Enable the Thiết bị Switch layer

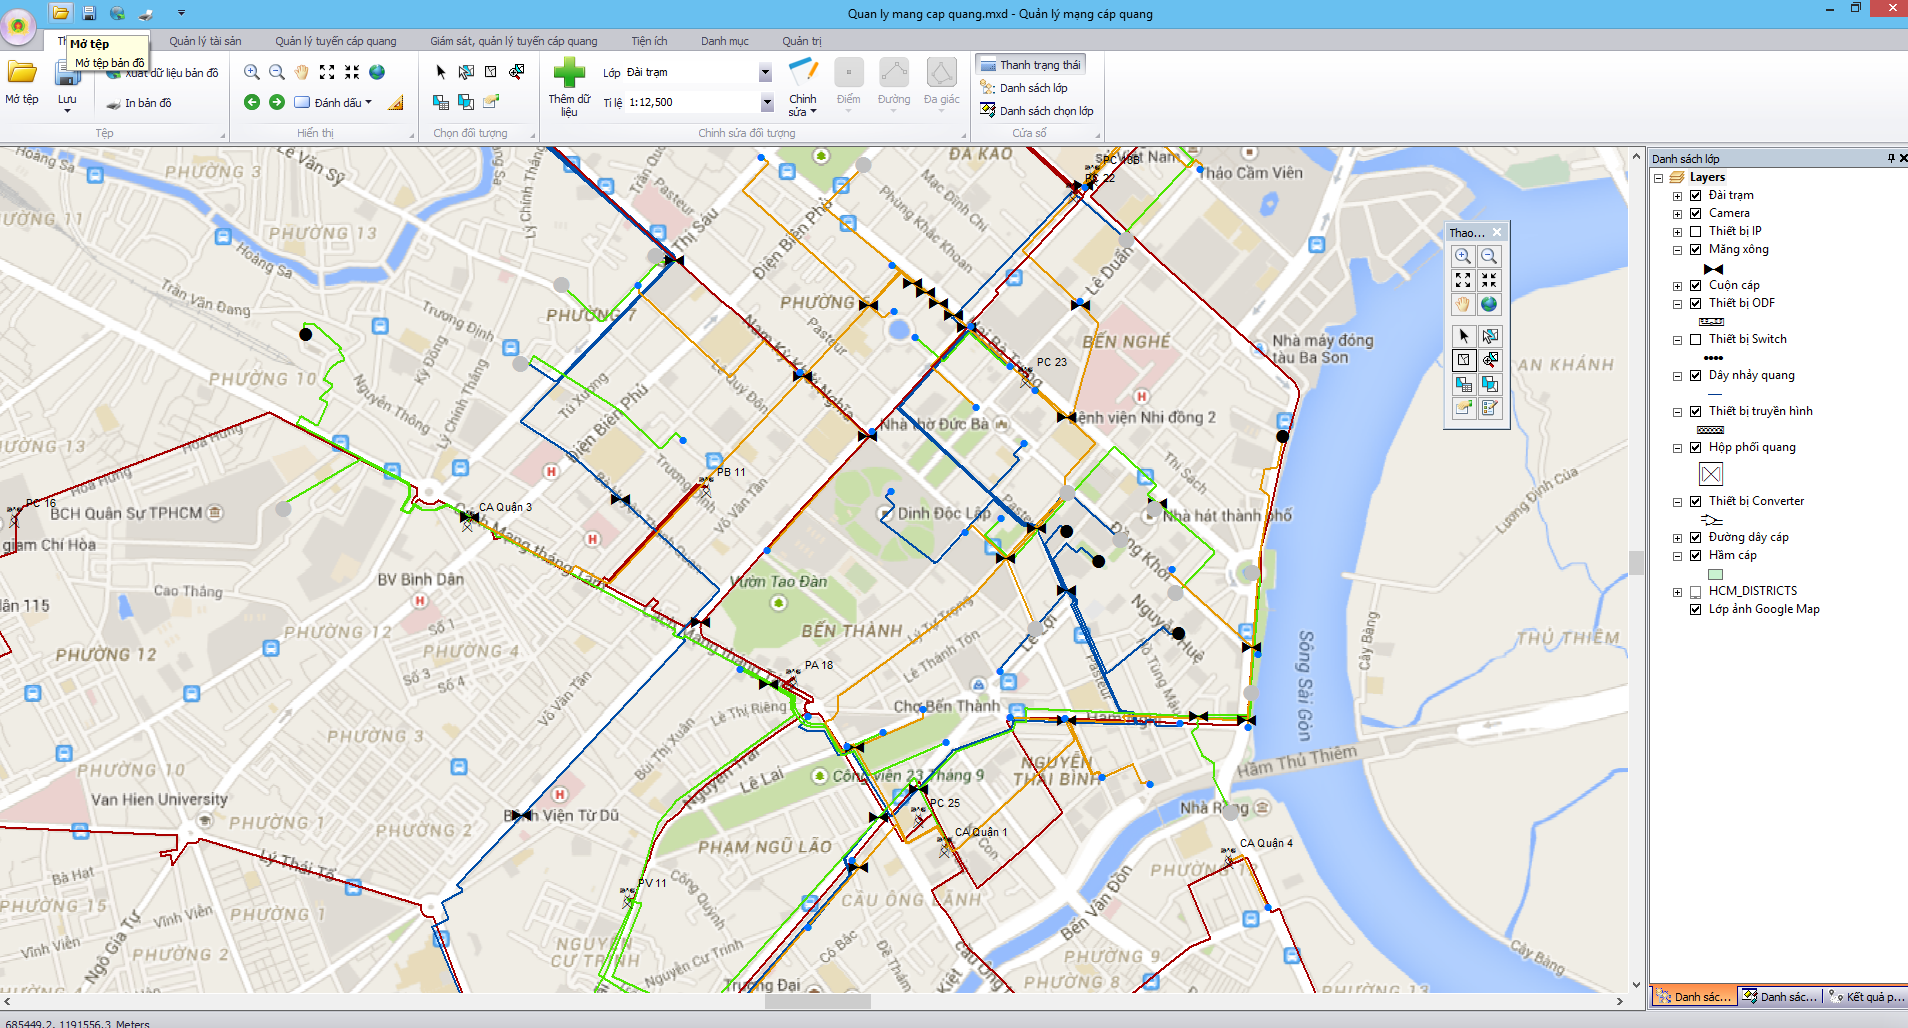(1696, 339)
